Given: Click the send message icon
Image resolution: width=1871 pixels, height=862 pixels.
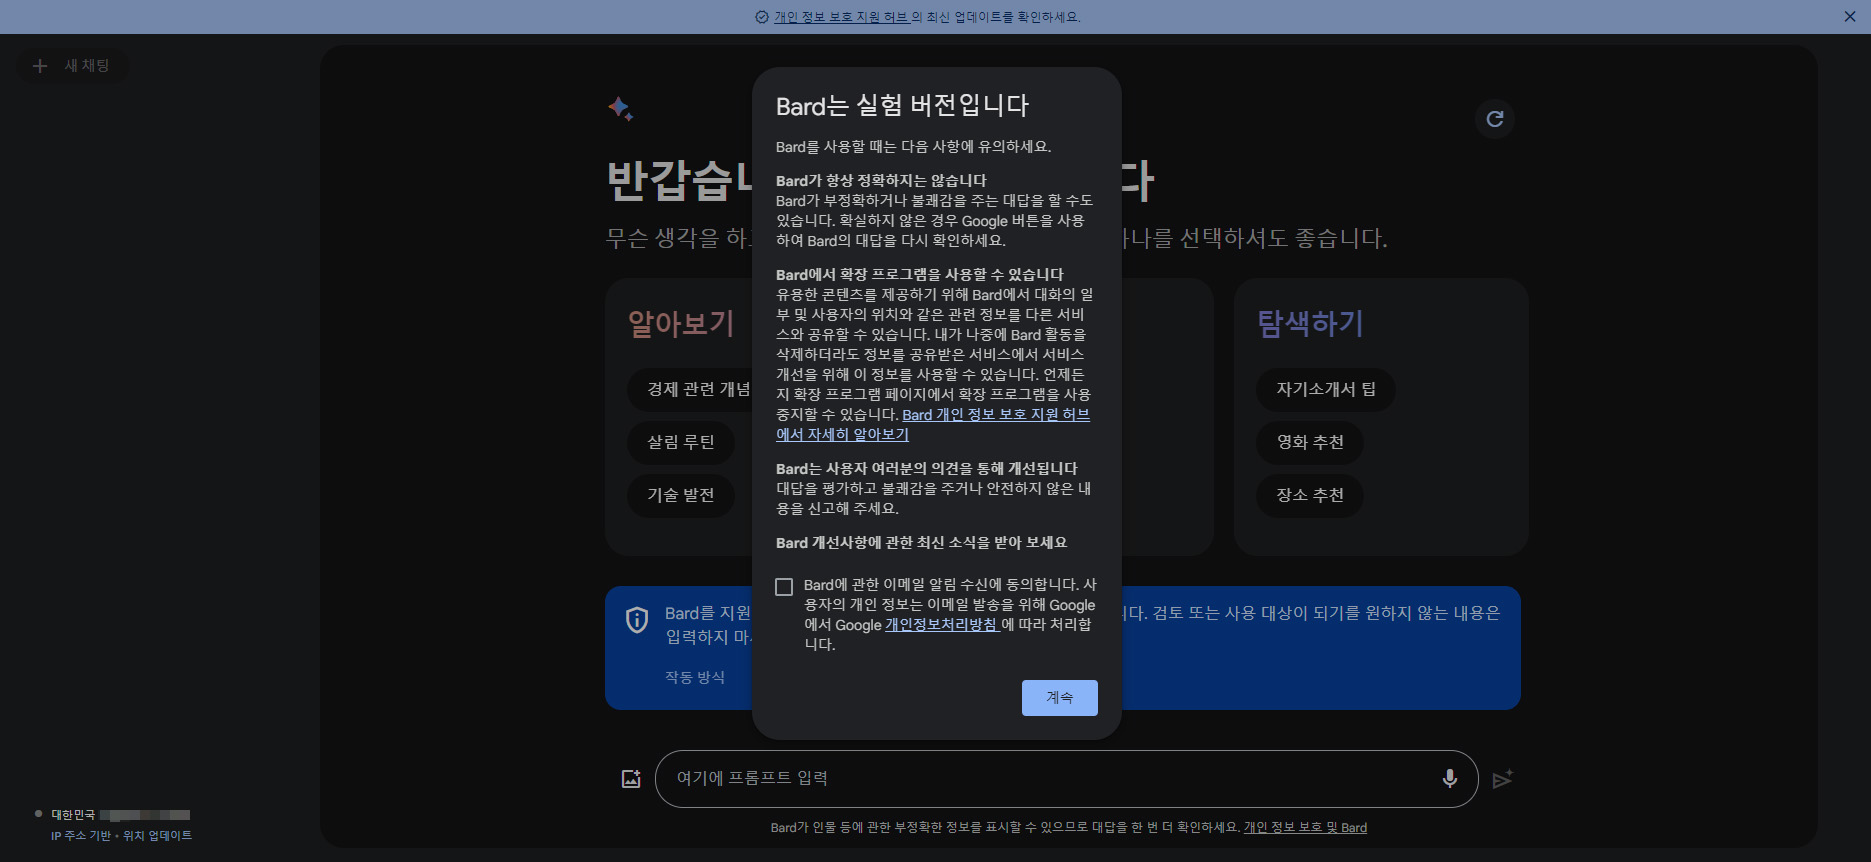Looking at the screenshot, I should (x=1502, y=779).
